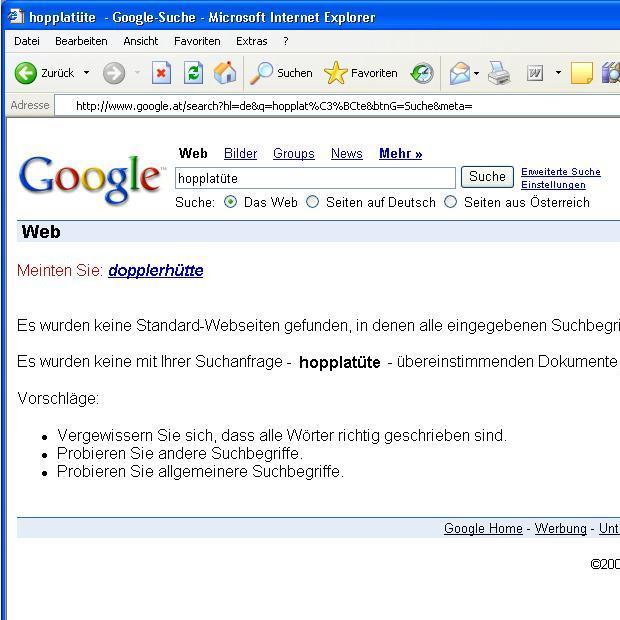Open Einstellungen link
This screenshot has width=620, height=620.
(x=553, y=185)
